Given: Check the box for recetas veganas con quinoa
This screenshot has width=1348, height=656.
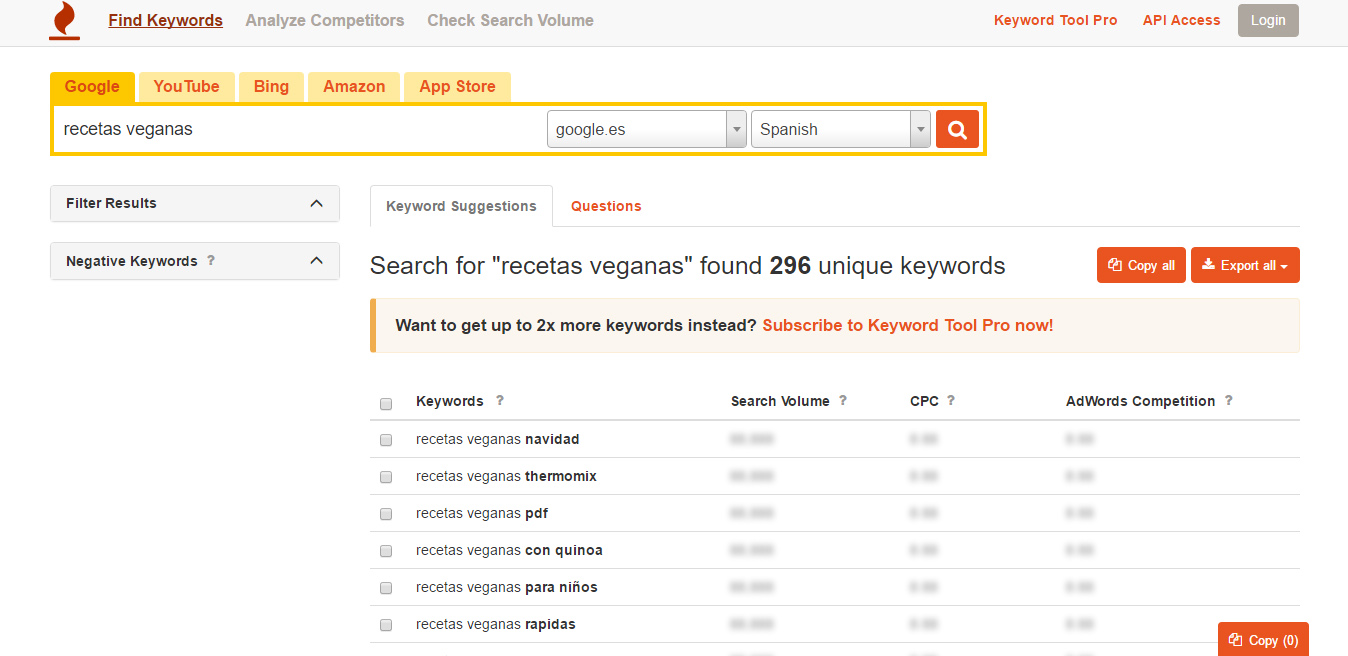Looking at the screenshot, I should [x=386, y=551].
